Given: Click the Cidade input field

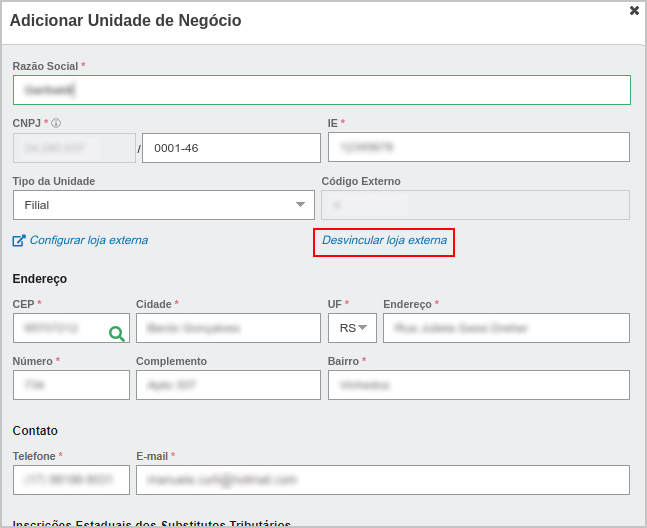Looking at the screenshot, I should tap(228, 328).
